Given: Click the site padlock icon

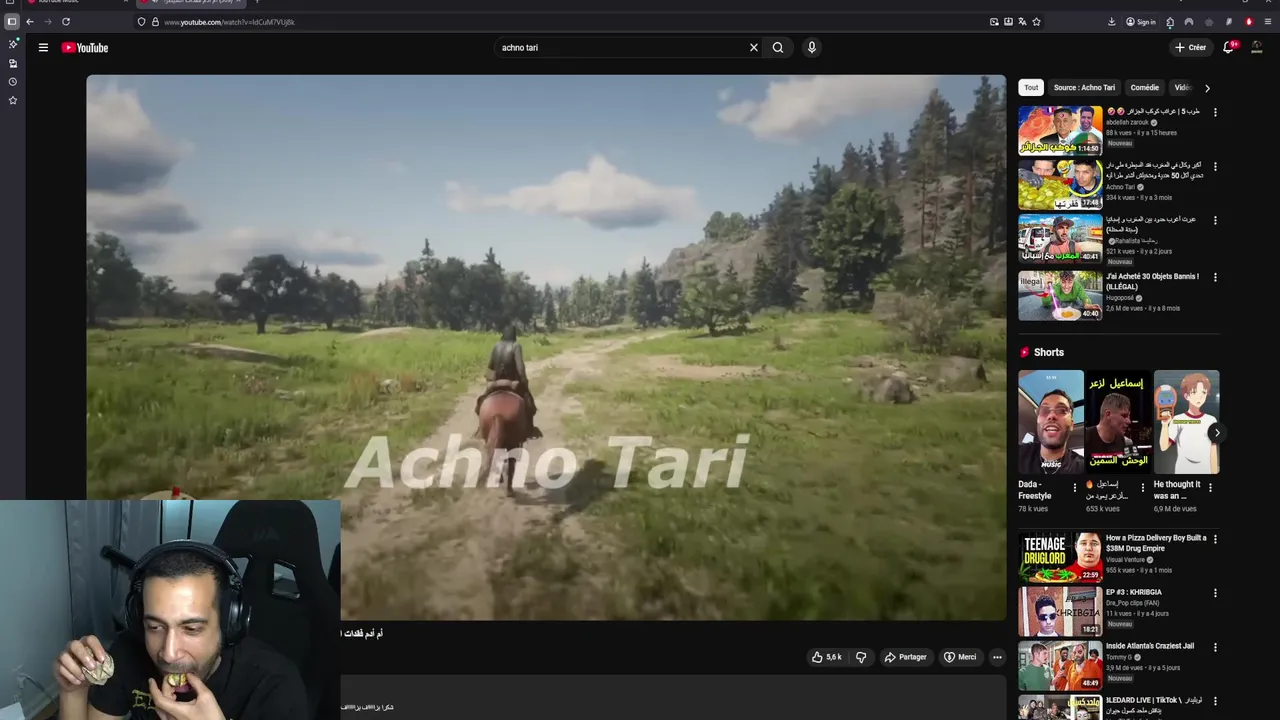Looking at the screenshot, I should [x=155, y=22].
